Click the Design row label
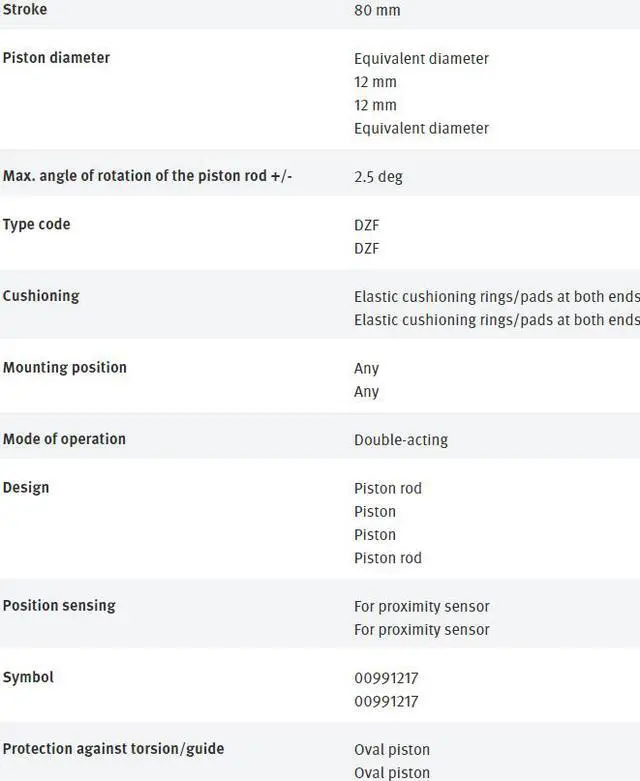640x781 pixels. [26, 487]
